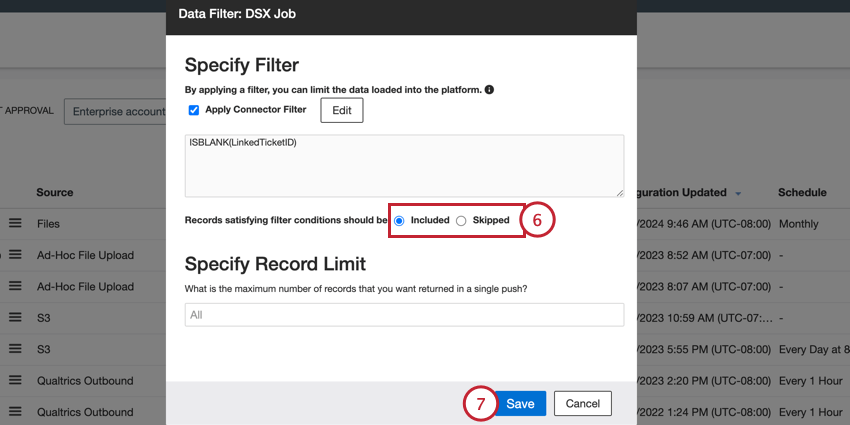Click the Configuration Updated sort arrow
Screen dimensions: 850x425
click(738, 193)
